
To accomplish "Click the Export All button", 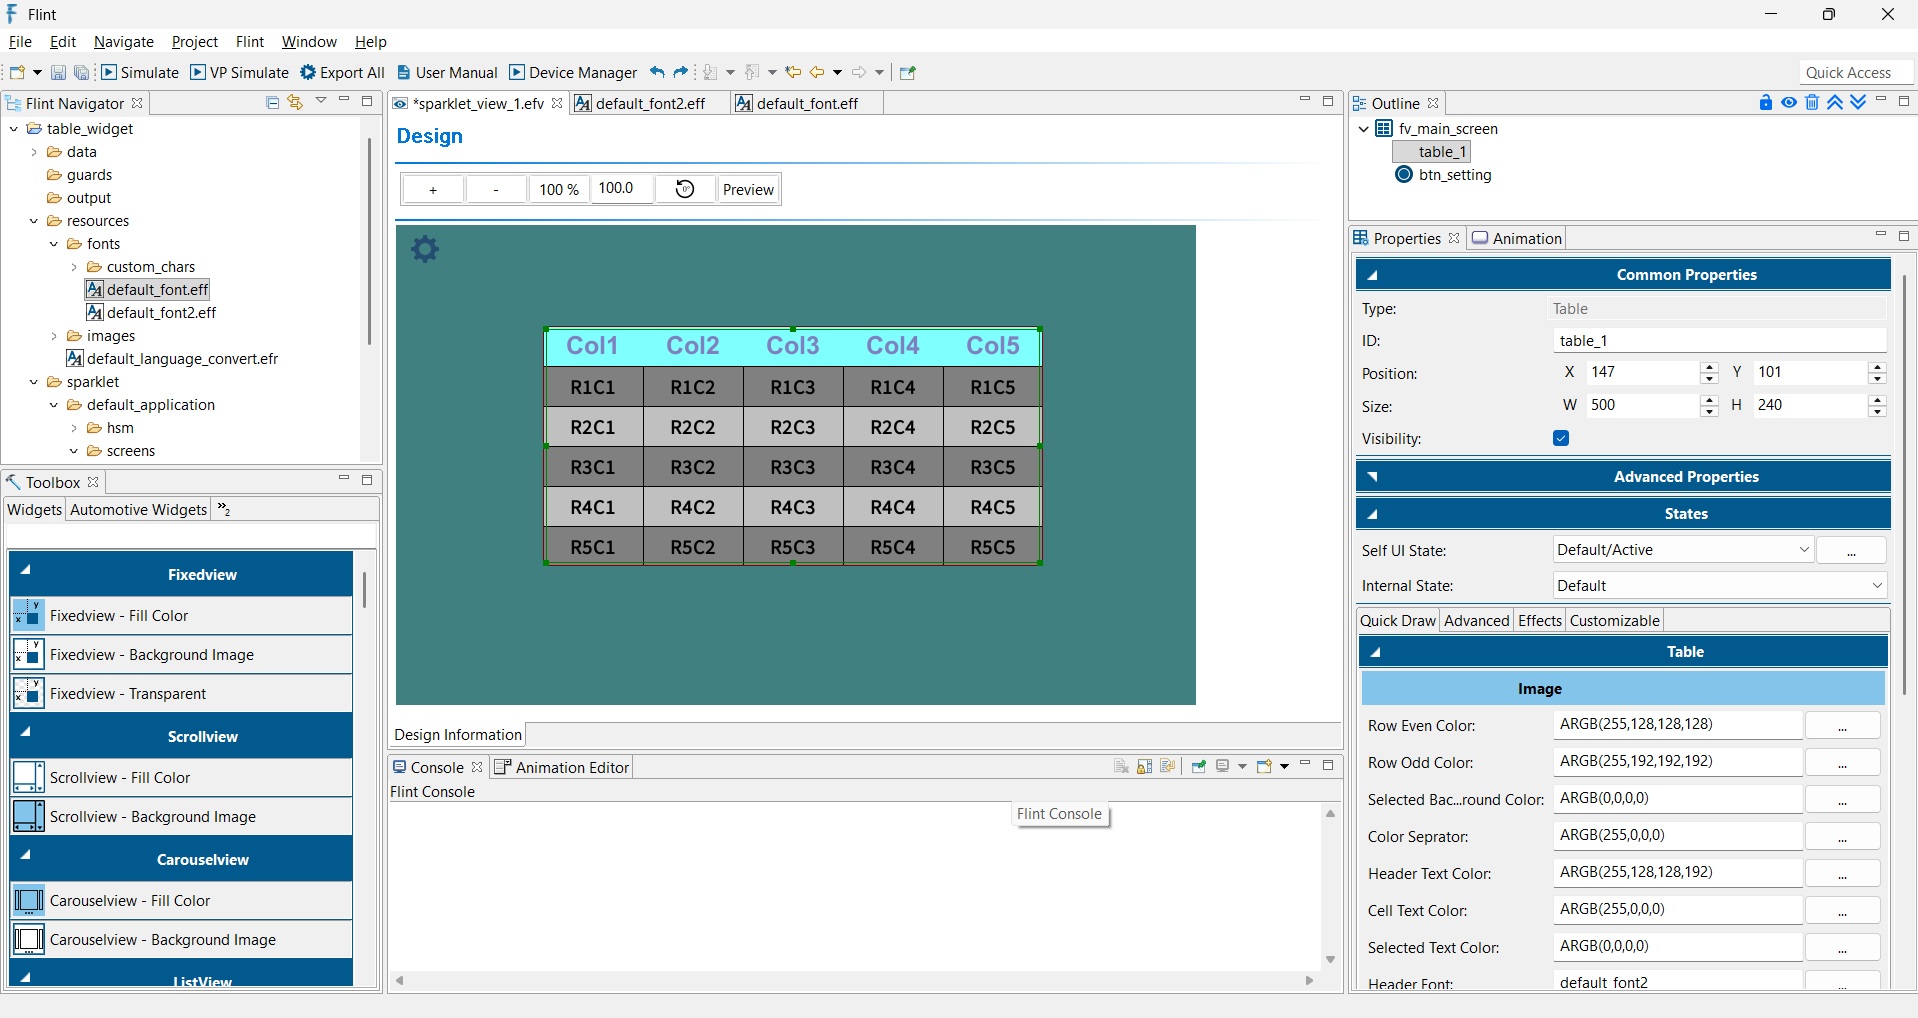I will click(x=342, y=72).
